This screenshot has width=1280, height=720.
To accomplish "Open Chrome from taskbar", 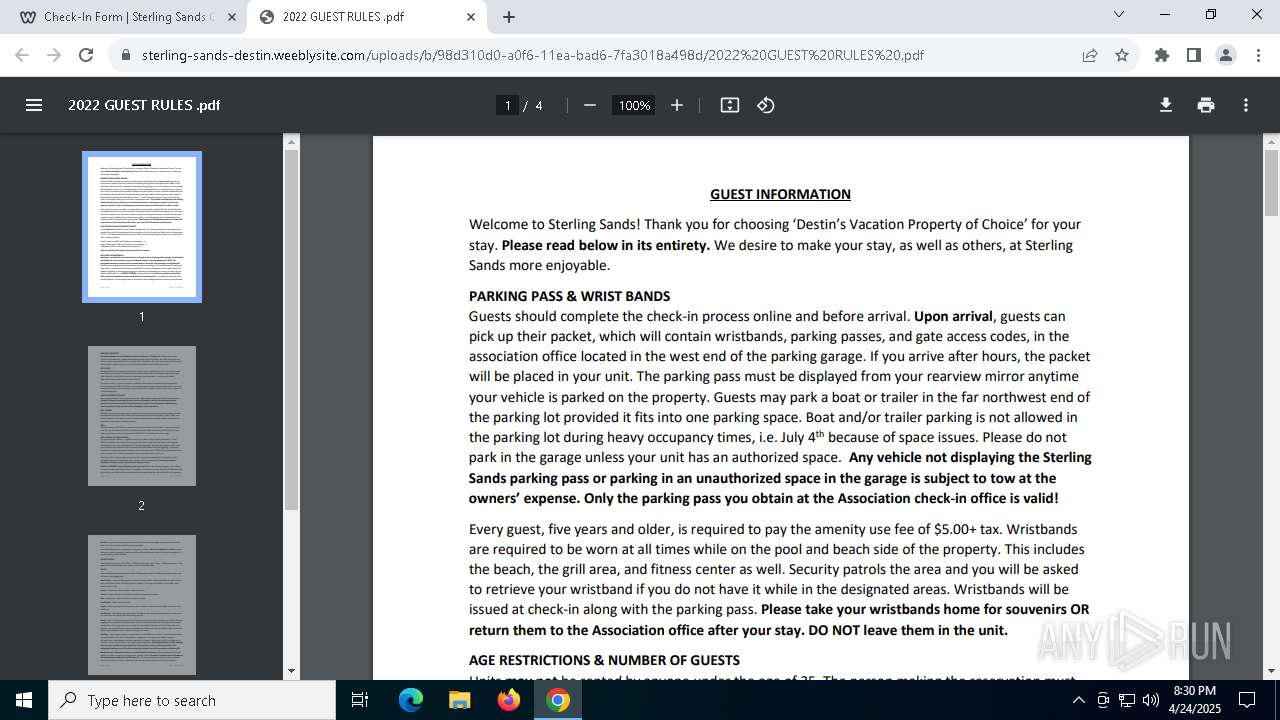I will (x=558, y=700).
